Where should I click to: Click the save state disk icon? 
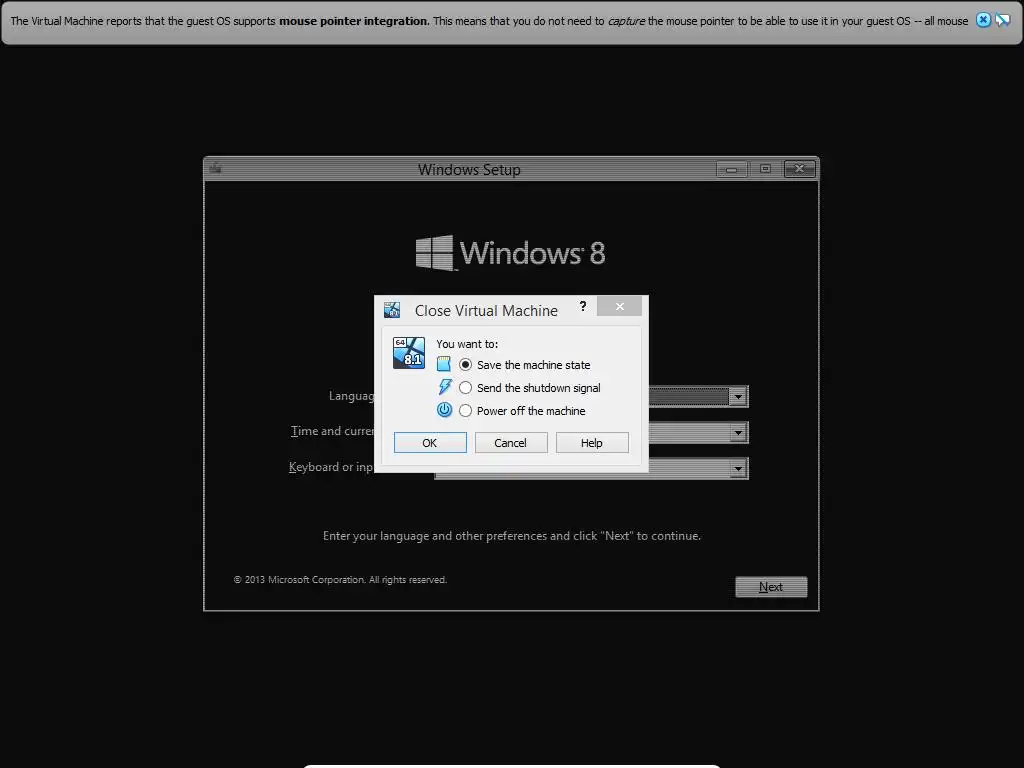443,364
